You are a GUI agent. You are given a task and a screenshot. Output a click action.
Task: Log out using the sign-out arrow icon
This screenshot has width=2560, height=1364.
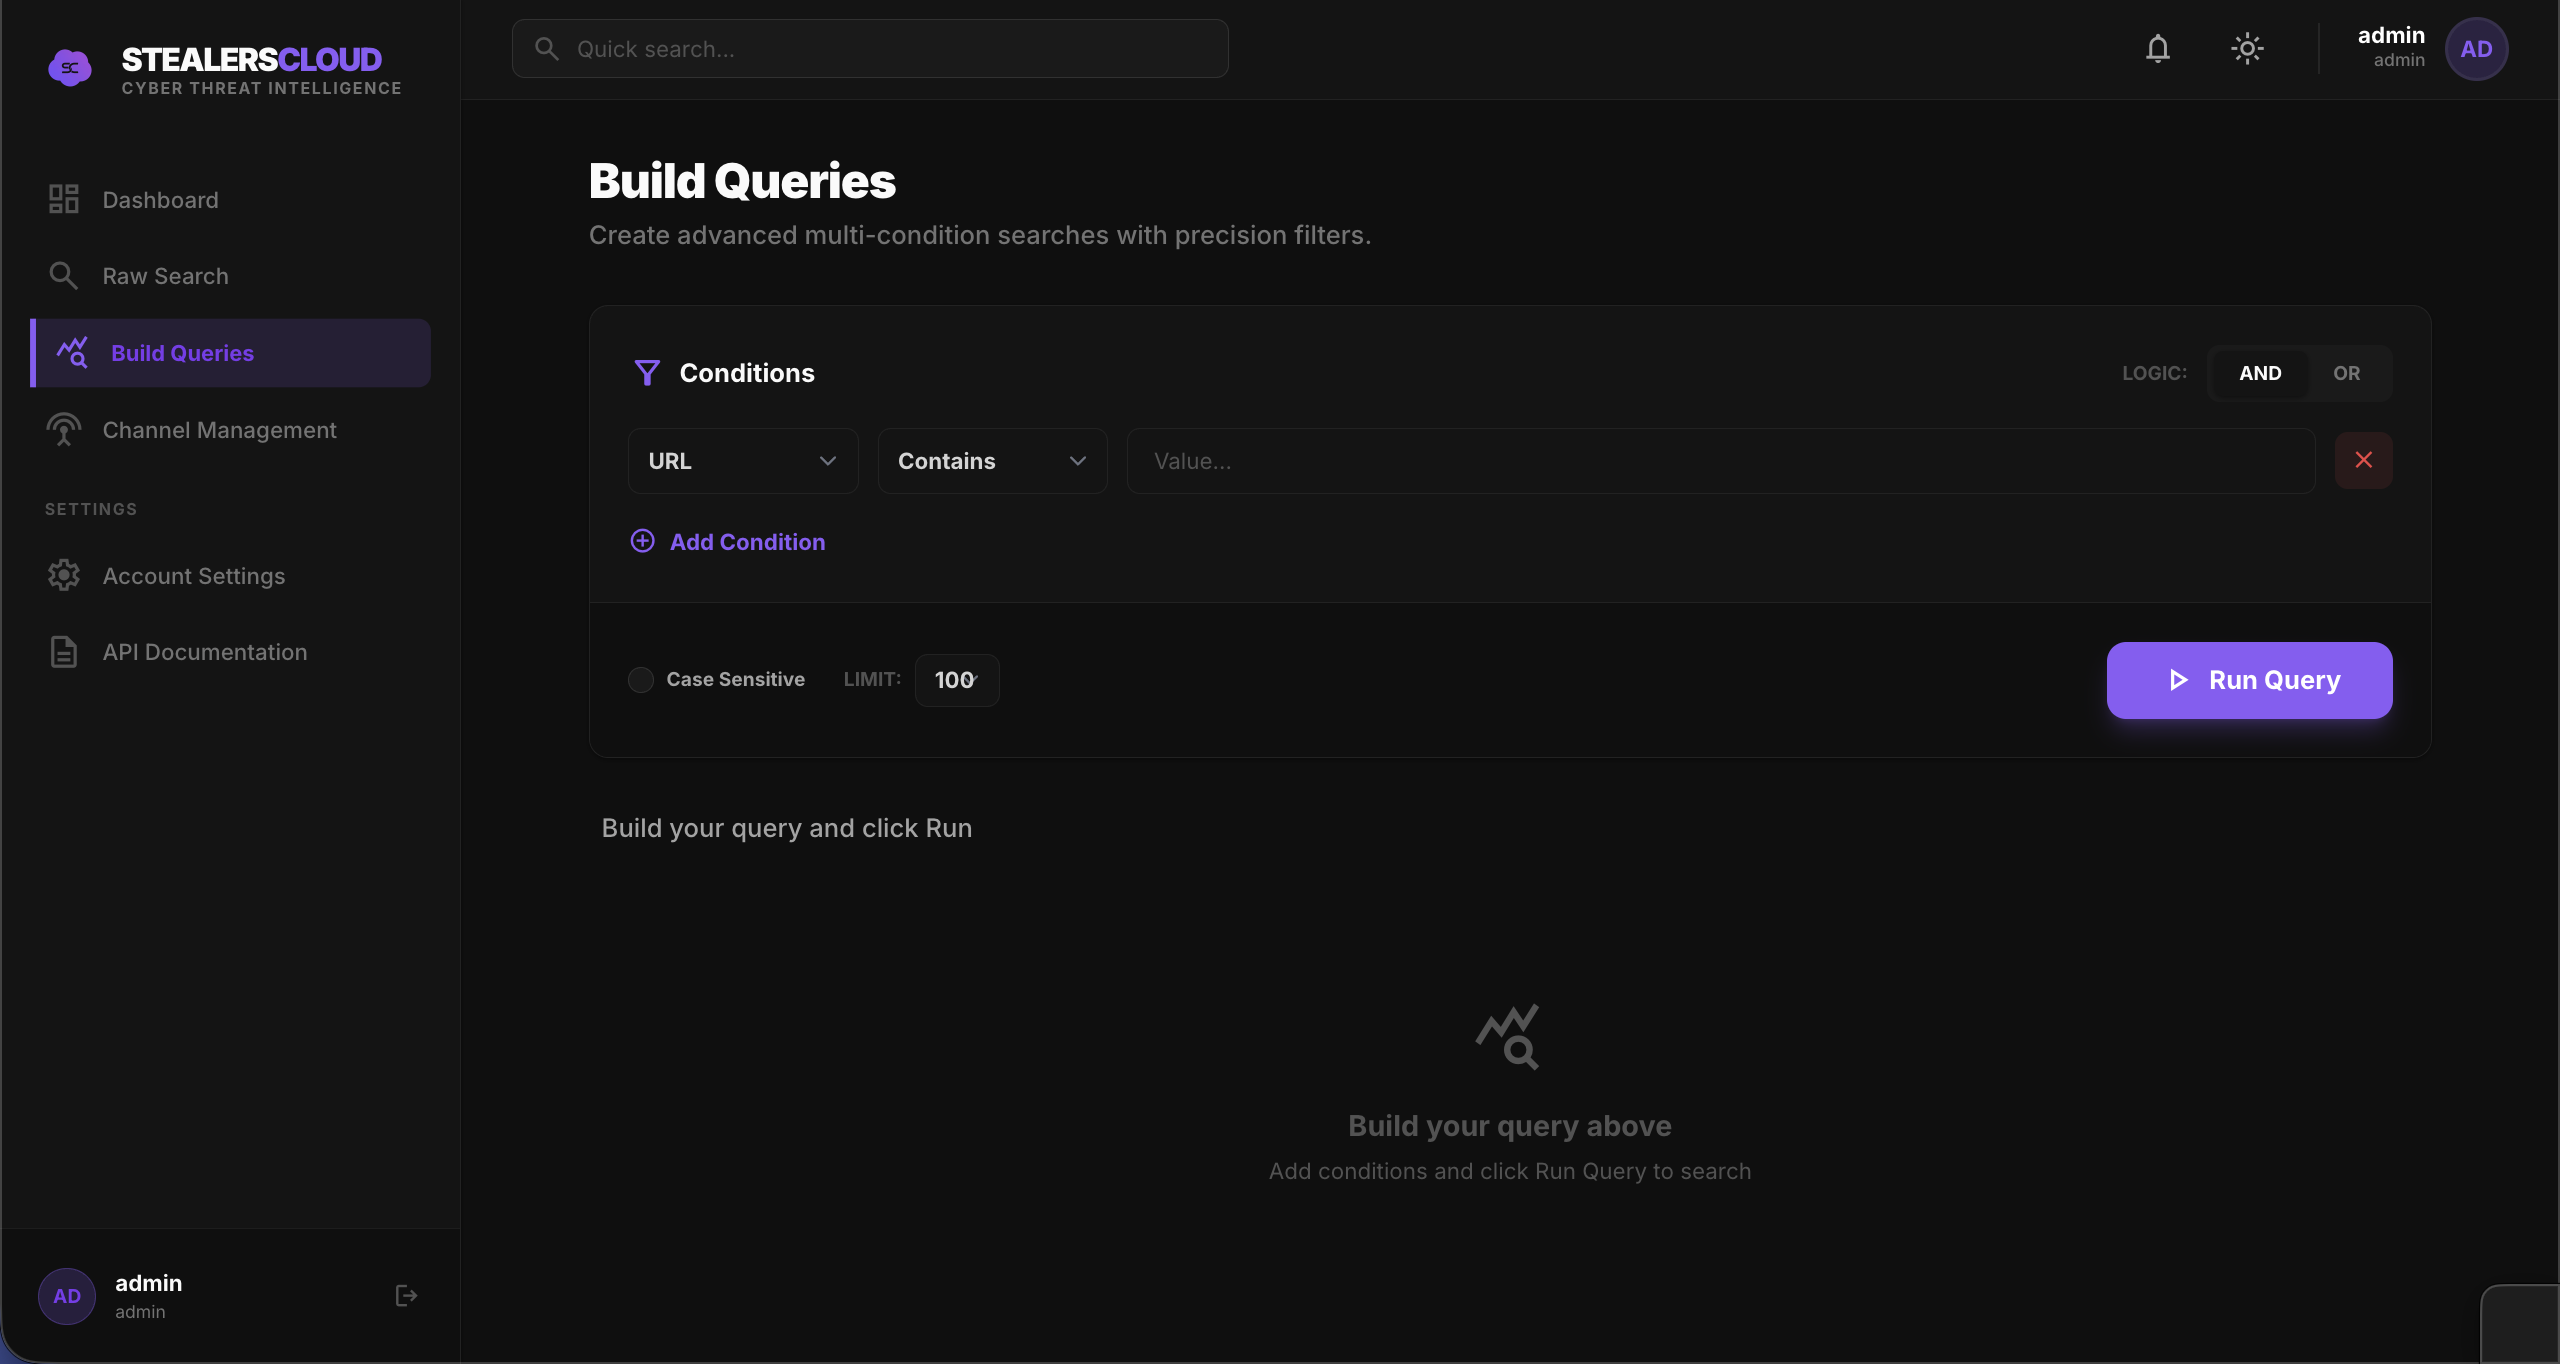405,1295
